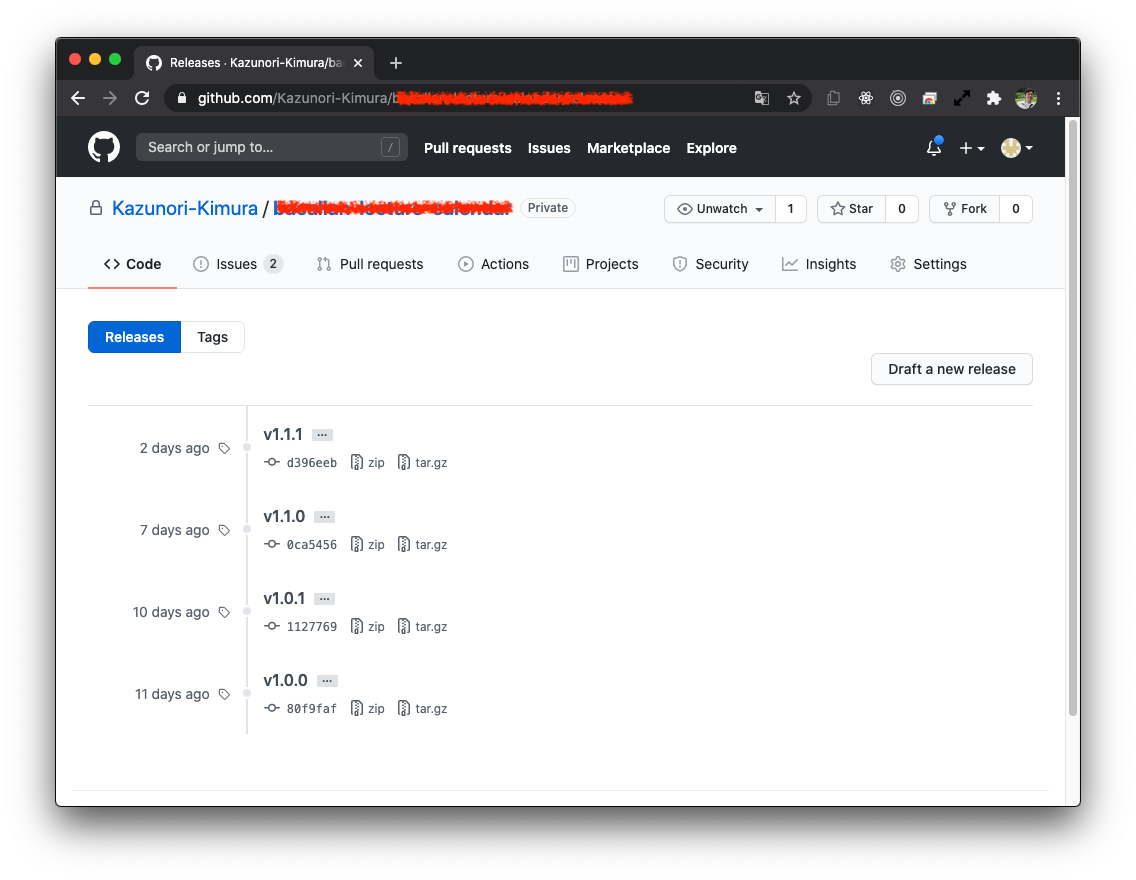This screenshot has height=880, width=1136.
Task: Bookmark page with star icon
Action: point(794,98)
